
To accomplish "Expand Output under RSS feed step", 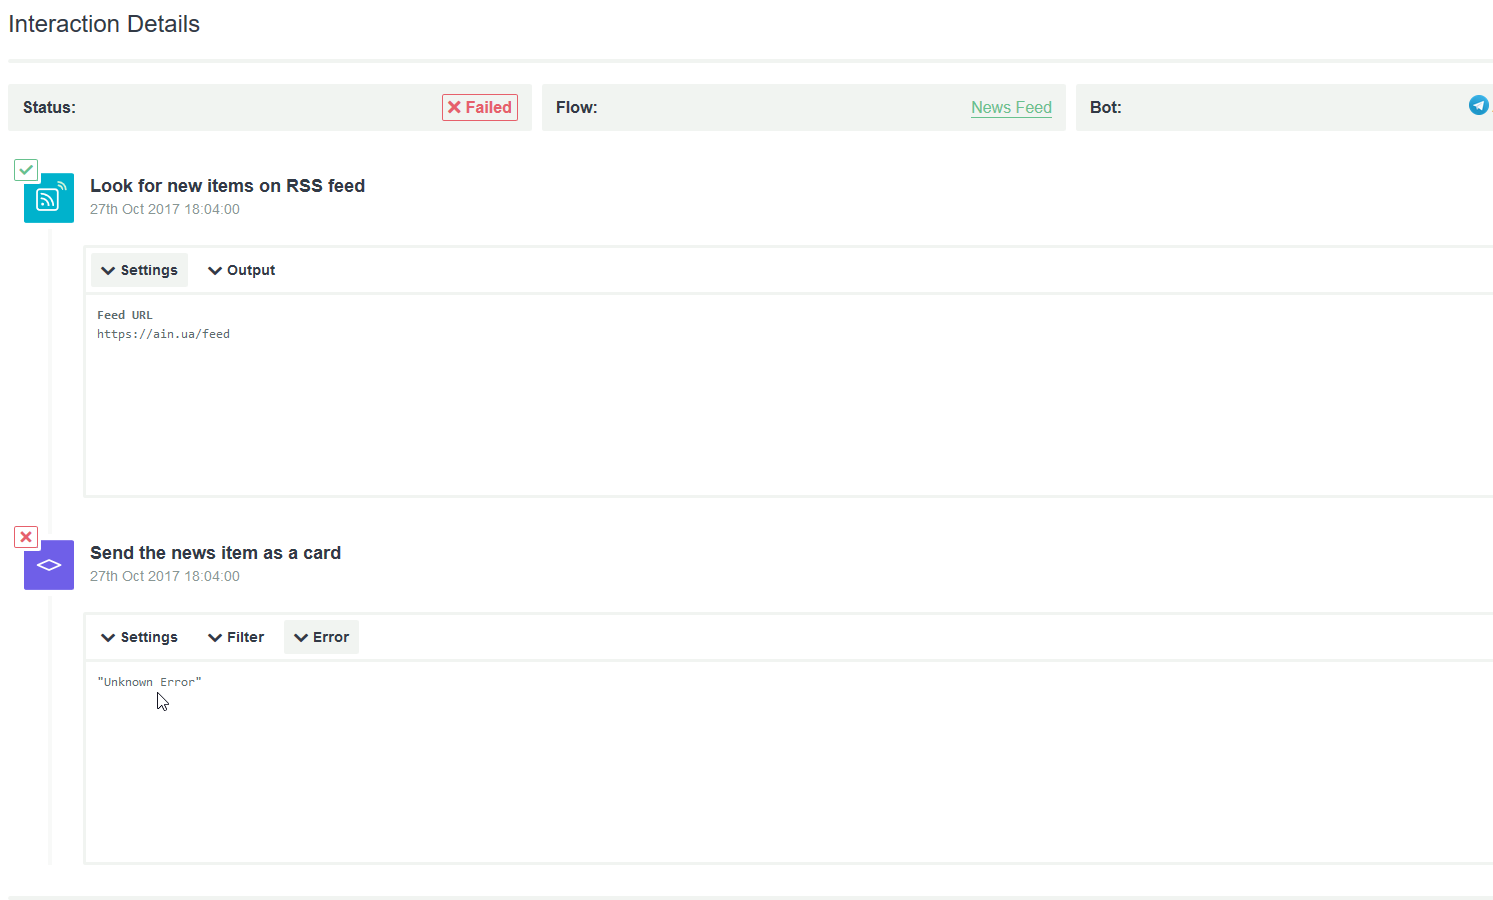I will [x=241, y=270].
